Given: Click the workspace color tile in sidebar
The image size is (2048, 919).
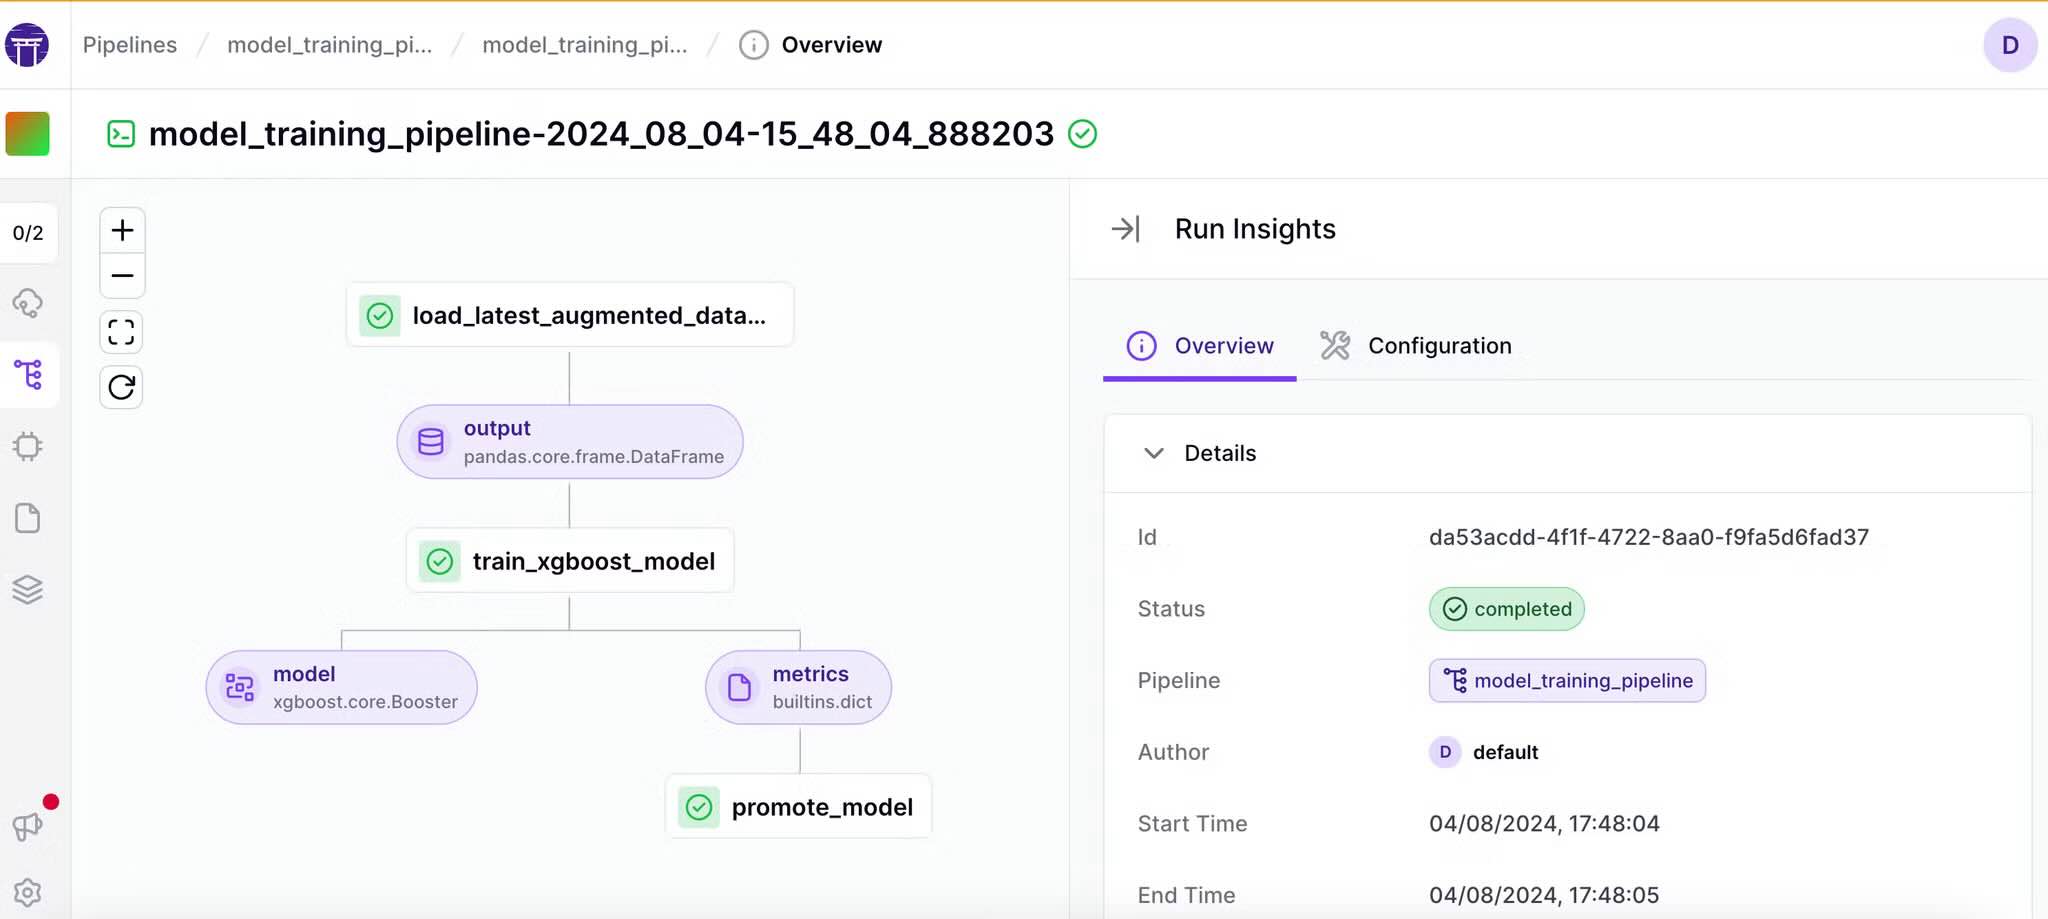Looking at the screenshot, I should coord(28,134).
